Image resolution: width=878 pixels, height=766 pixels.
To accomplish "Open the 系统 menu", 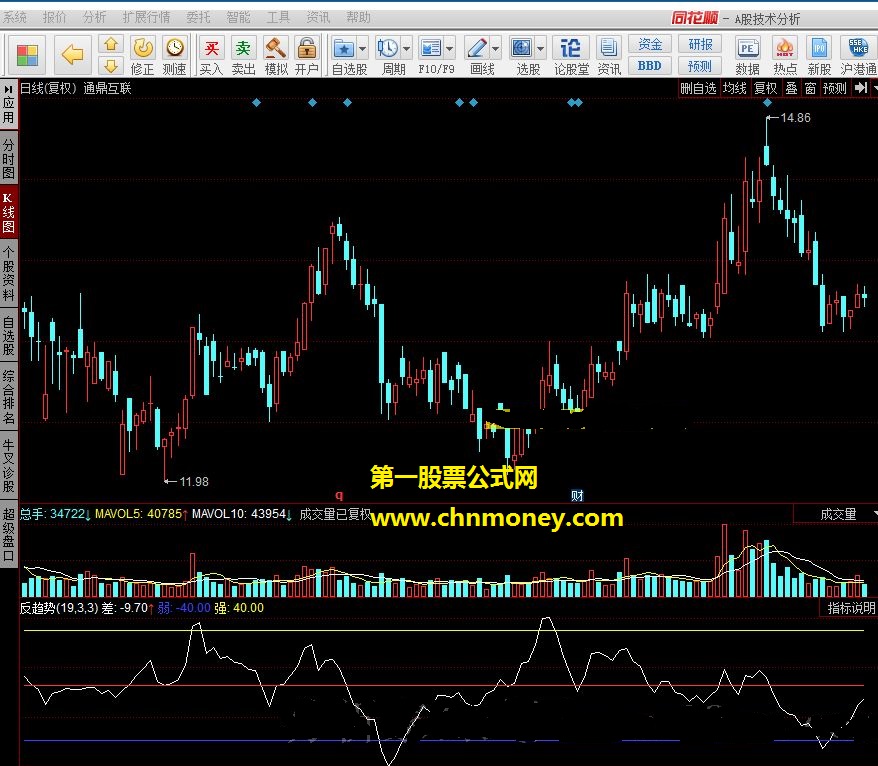I will pos(15,17).
